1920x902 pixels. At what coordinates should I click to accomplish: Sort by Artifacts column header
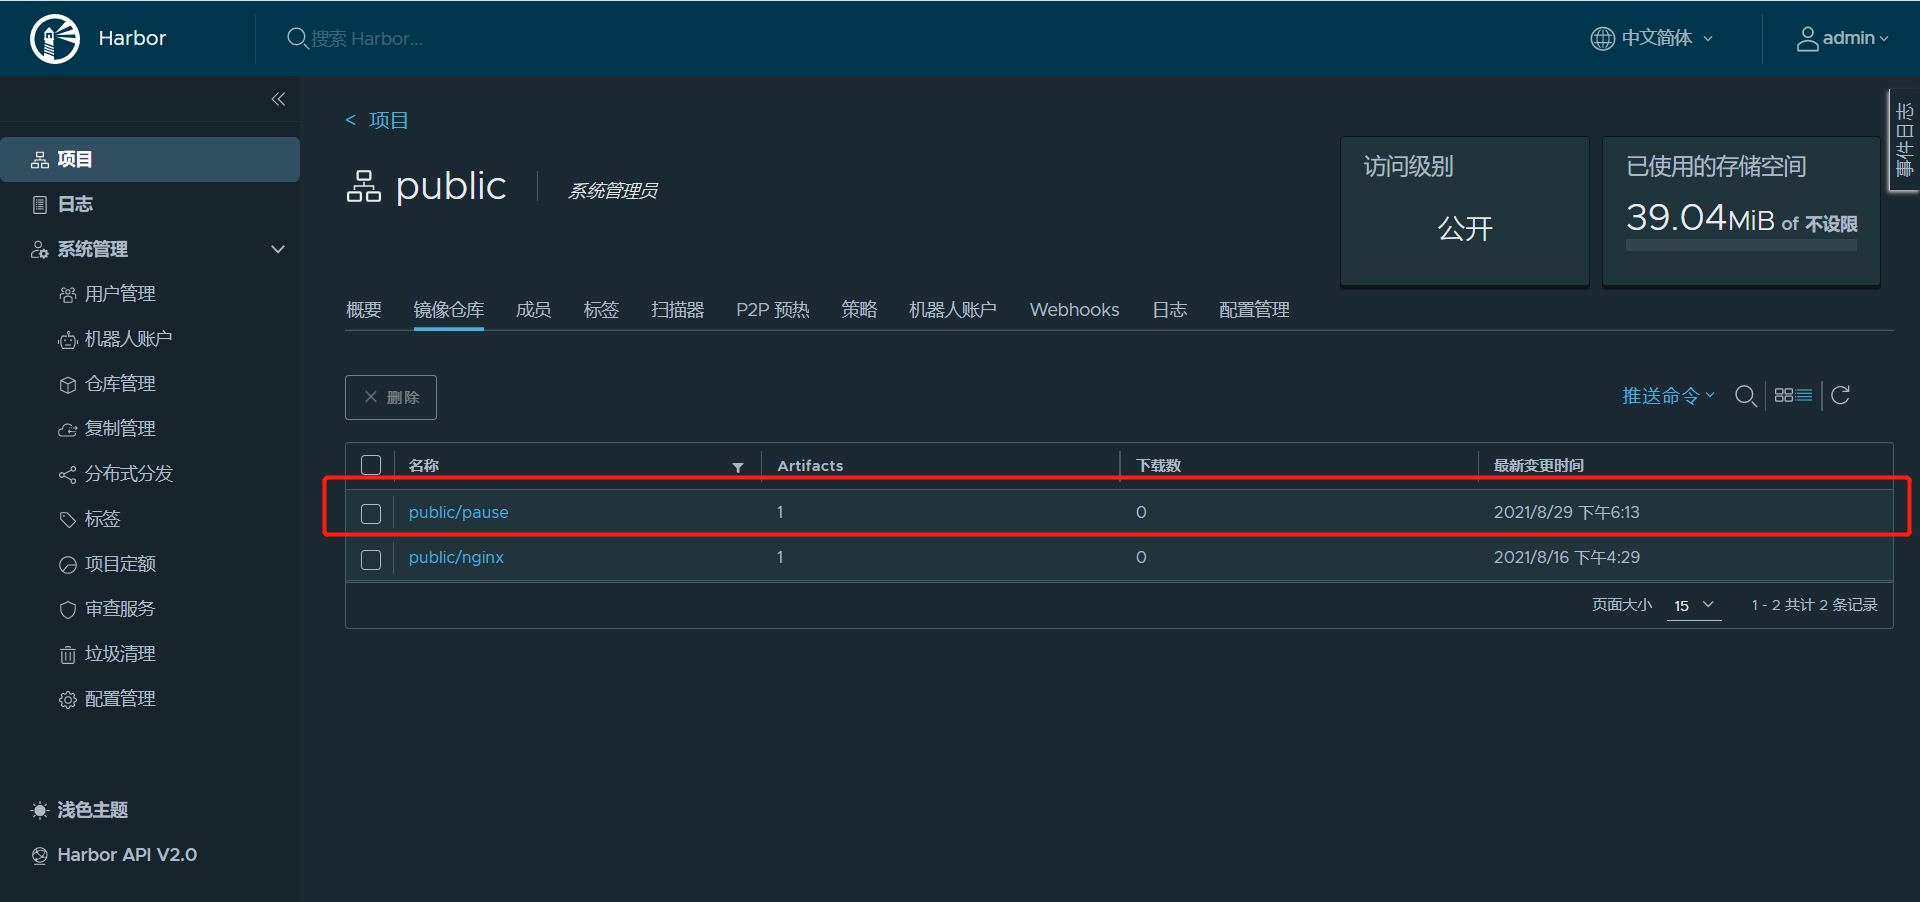point(810,466)
